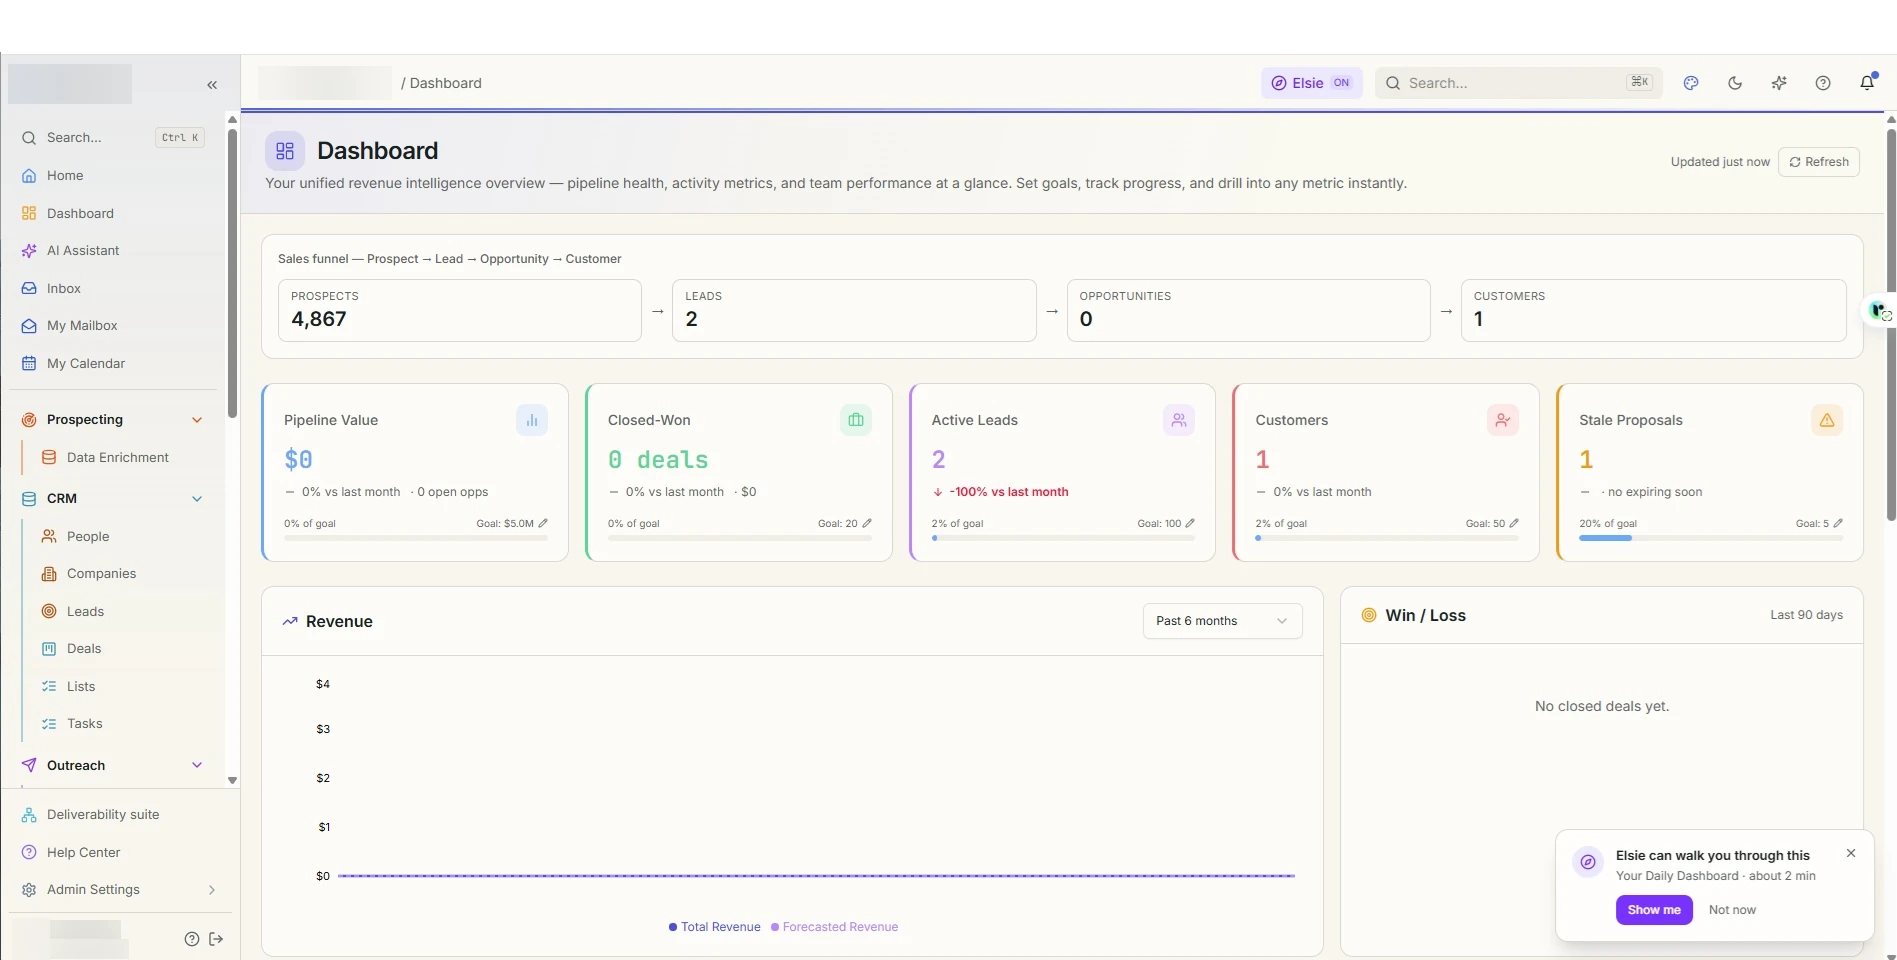Open the Past 6 months dropdown
1897x960 pixels.
[1222, 621]
